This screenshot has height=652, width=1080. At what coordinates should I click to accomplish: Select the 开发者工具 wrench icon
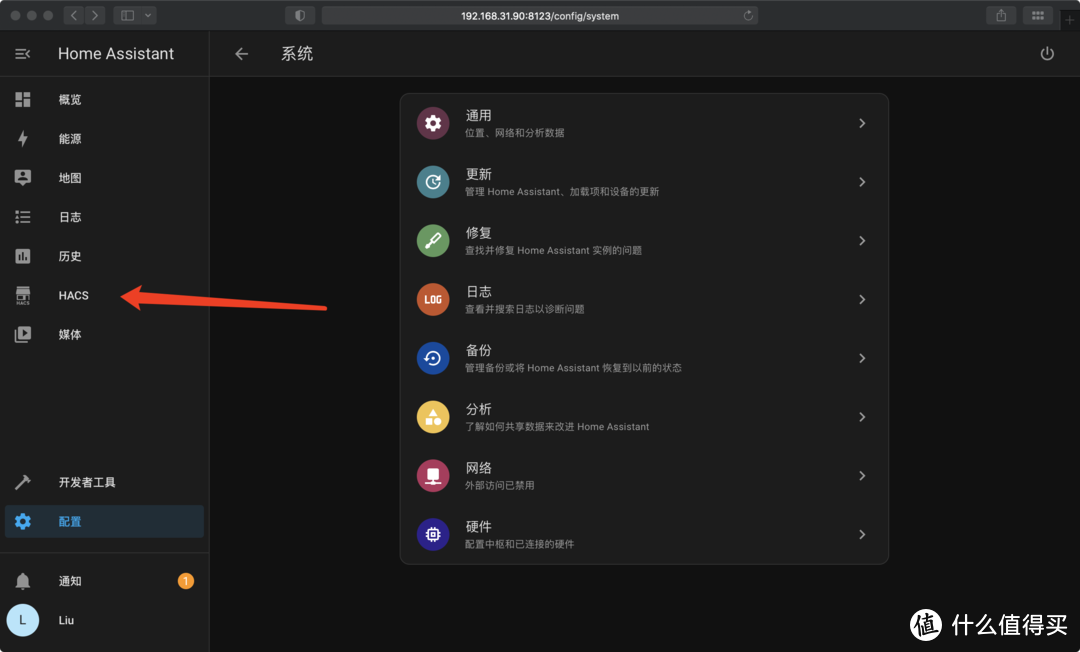tap(22, 481)
